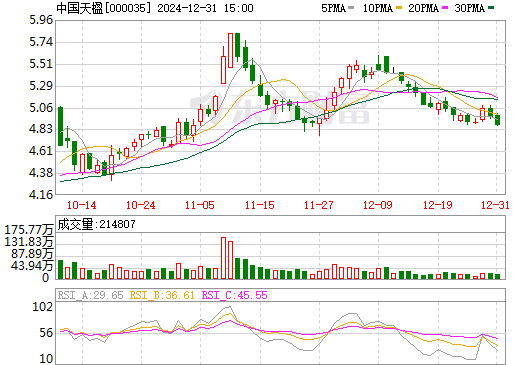Click the 131.83万 volume axis label
The height and width of the screenshot is (365, 520).
pyautogui.click(x=29, y=242)
